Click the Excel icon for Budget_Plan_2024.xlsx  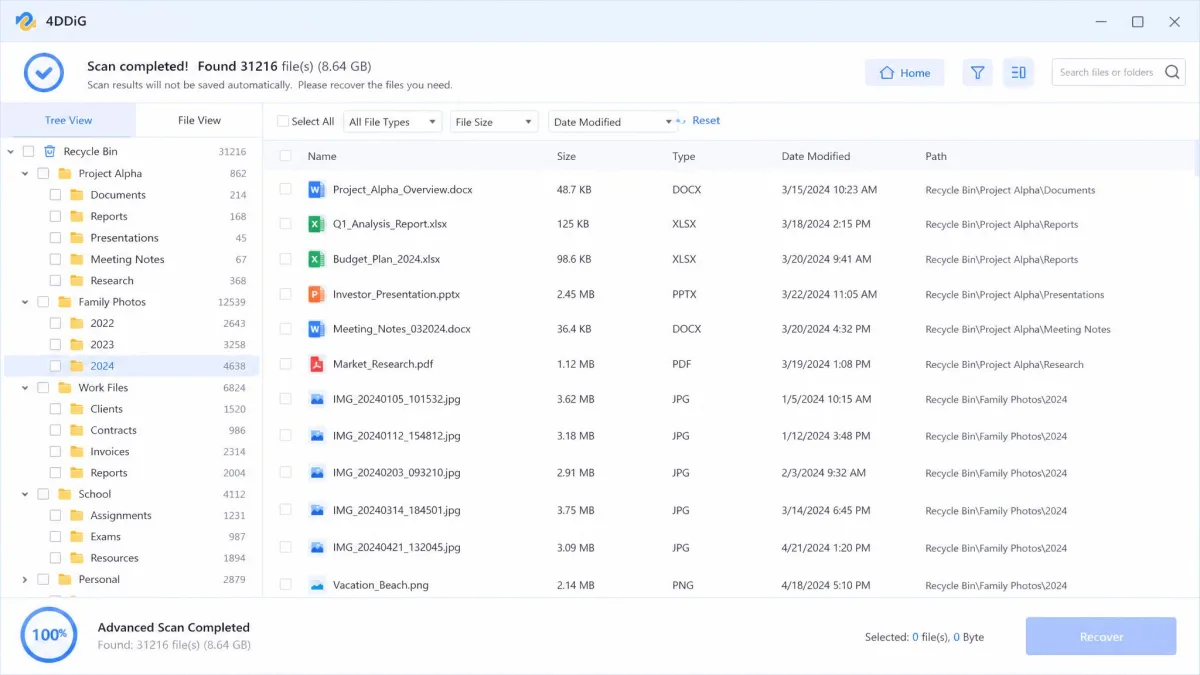tap(316, 259)
